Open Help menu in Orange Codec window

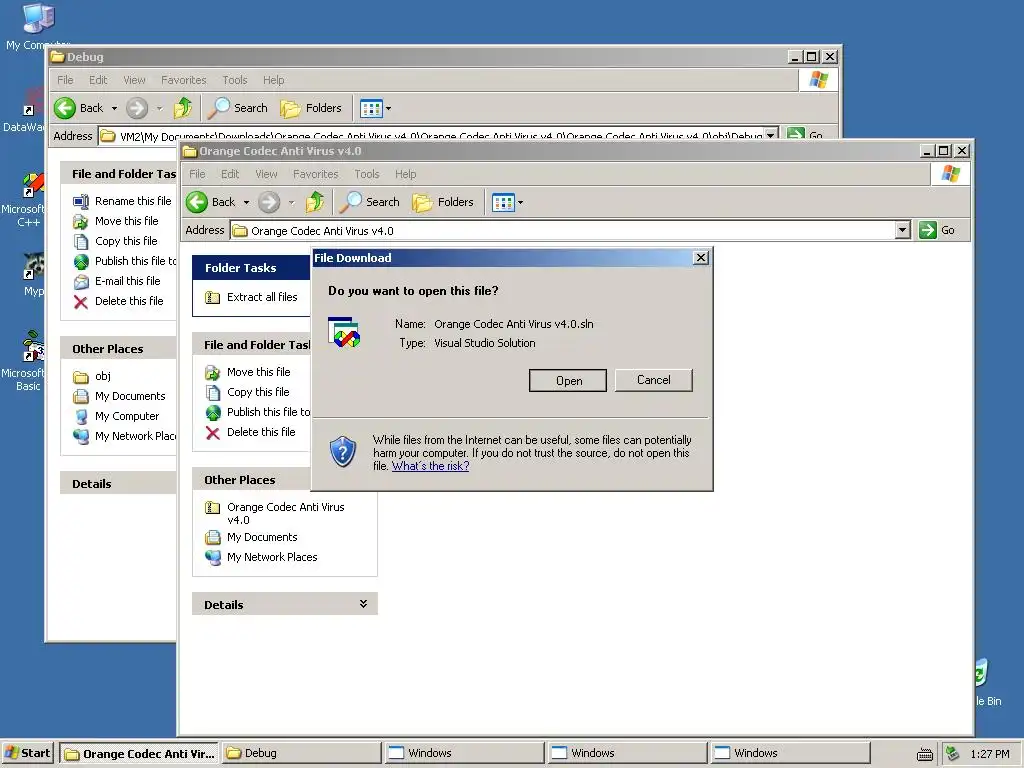[405, 174]
